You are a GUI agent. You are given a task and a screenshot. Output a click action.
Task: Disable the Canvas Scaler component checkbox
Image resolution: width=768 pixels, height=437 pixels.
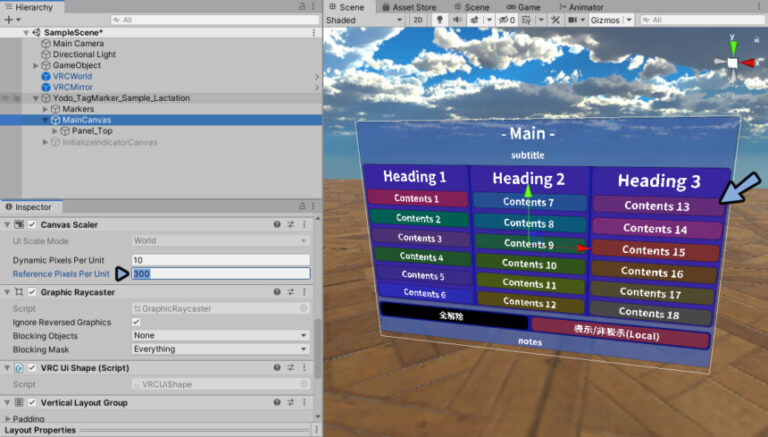point(32,224)
